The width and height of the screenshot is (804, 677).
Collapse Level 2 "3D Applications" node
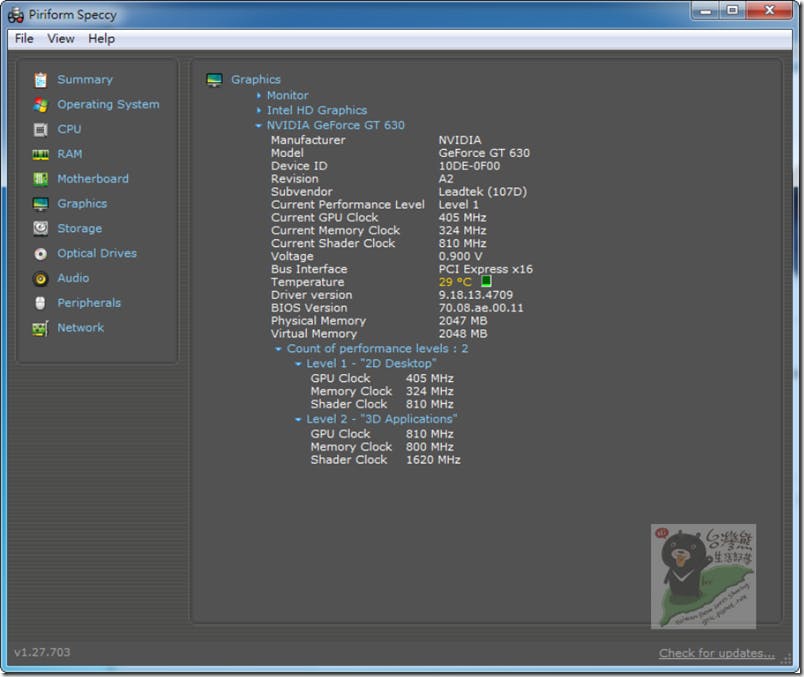(x=298, y=420)
